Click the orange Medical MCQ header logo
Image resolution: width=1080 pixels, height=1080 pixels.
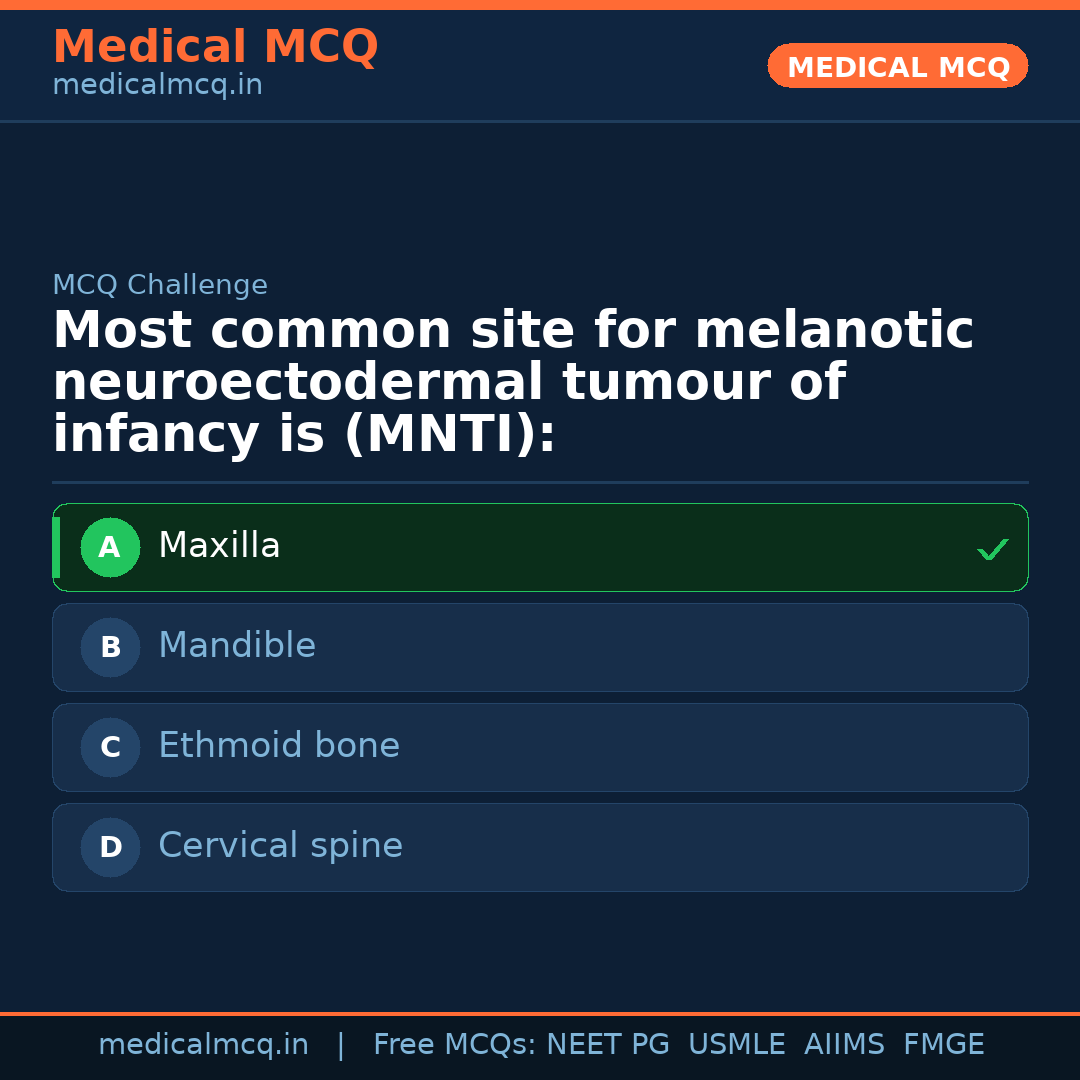215,47
